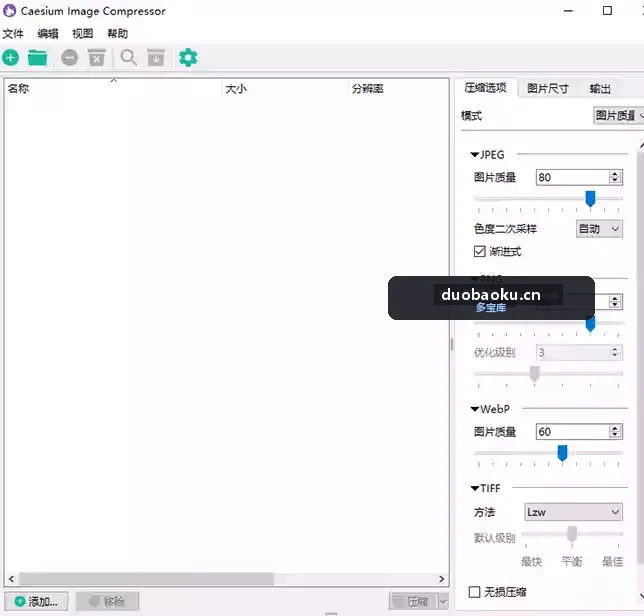Click the splitter handle between list and options panel
This screenshot has width=644, height=616.
[452, 344]
